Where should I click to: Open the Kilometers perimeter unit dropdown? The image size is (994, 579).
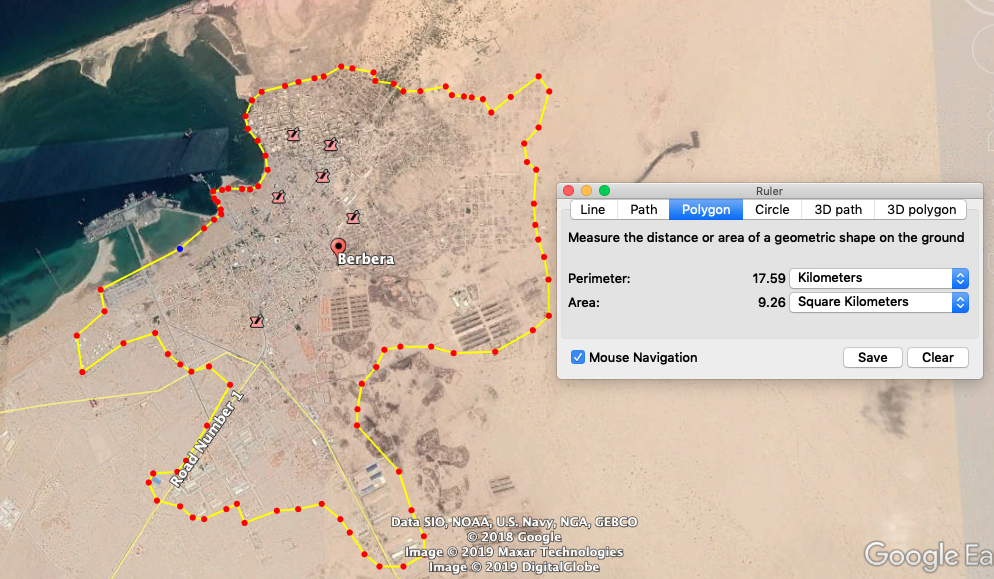(x=879, y=278)
